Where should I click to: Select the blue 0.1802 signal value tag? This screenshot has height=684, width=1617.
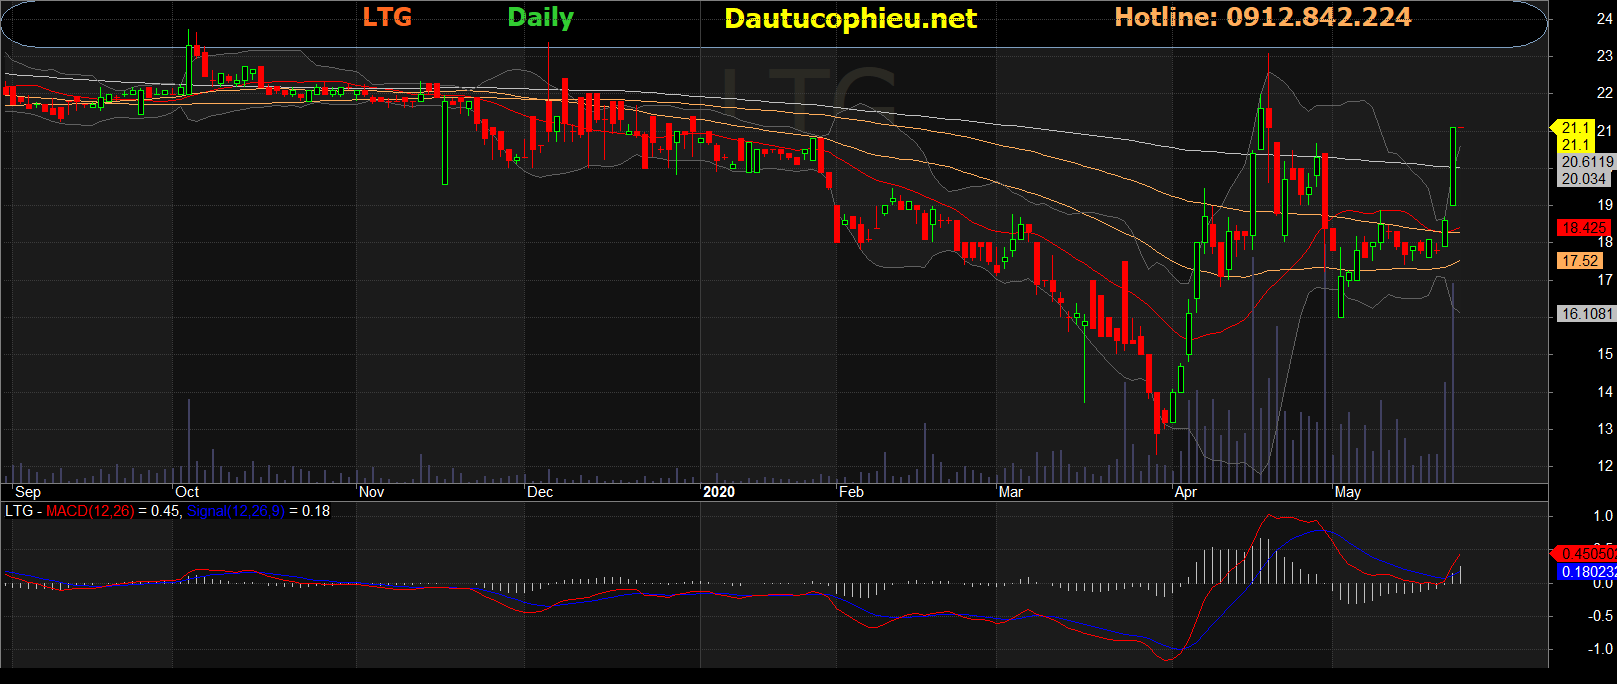(1587, 571)
